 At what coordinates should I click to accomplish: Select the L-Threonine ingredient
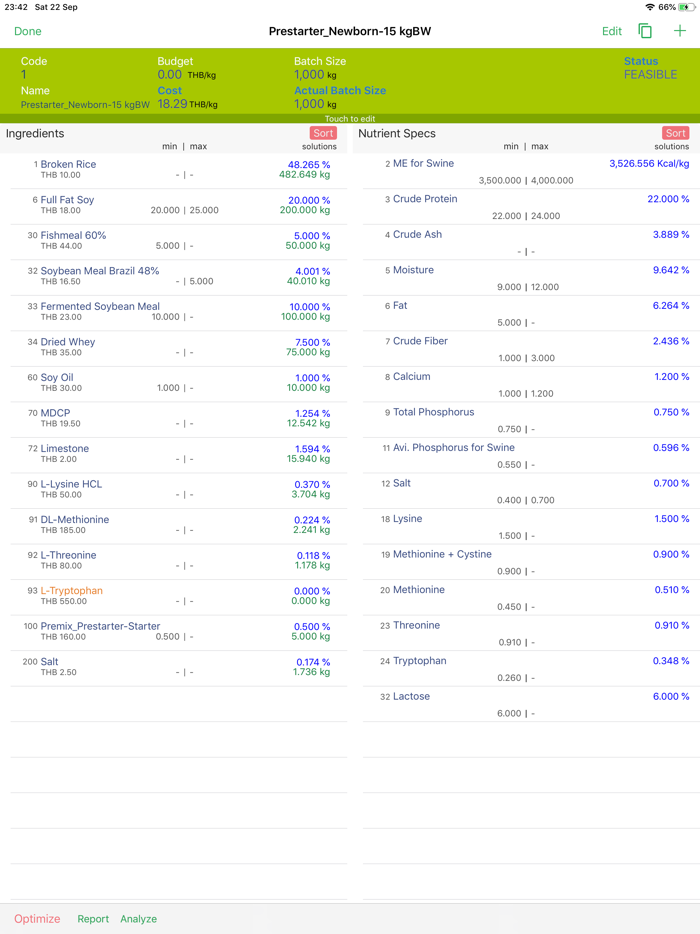click(x=179, y=561)
